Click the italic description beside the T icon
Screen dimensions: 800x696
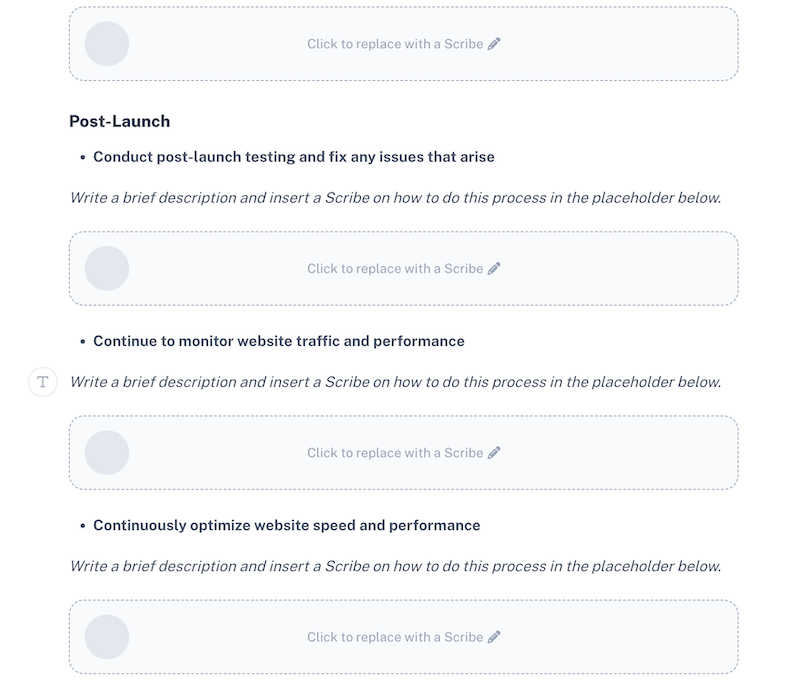(396, 382)
